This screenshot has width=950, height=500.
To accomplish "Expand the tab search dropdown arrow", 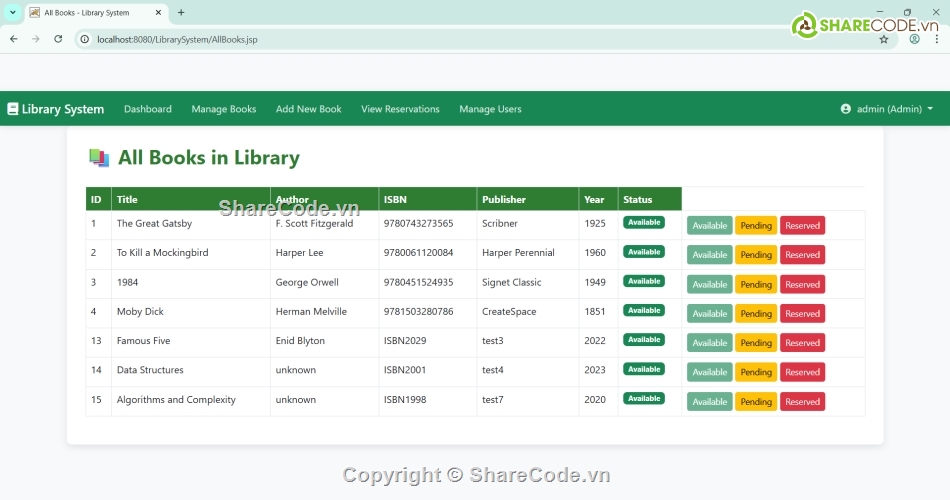I will [x=12, y=13].
